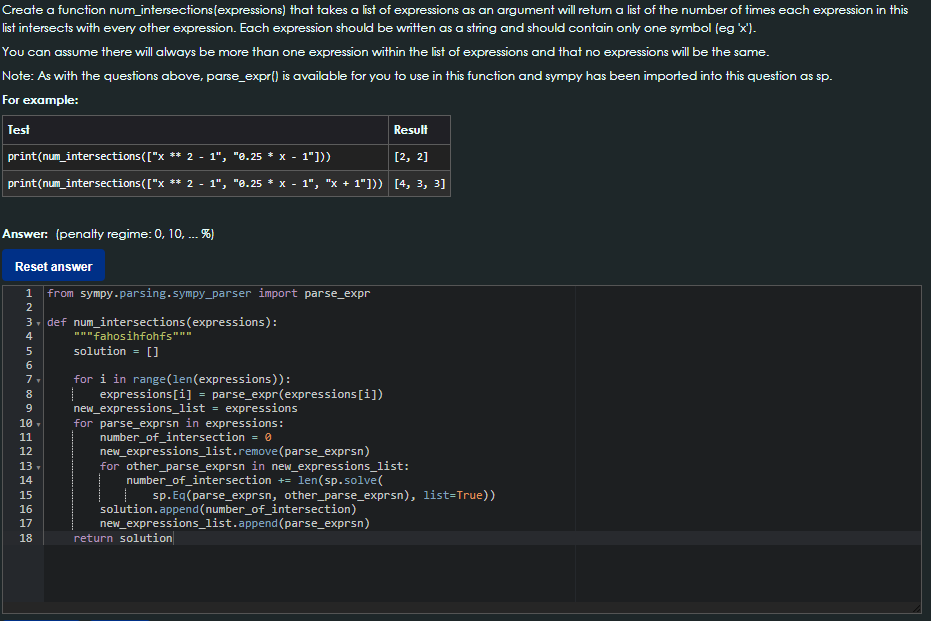931x621 pixels.
Task: Click the 'Test' table column header
Action: click(x=195, y=130)
